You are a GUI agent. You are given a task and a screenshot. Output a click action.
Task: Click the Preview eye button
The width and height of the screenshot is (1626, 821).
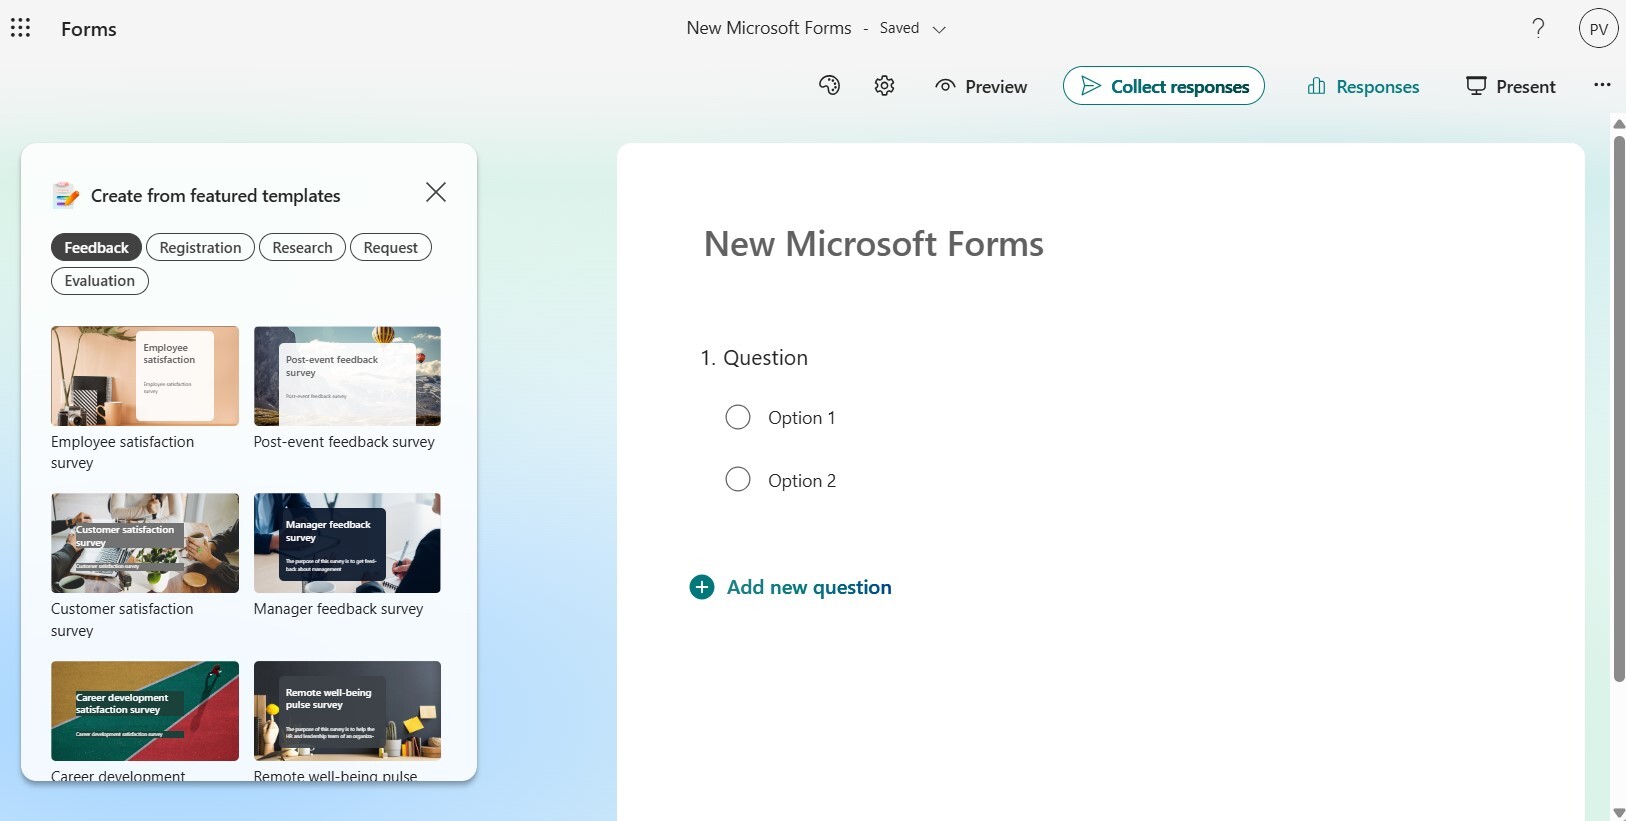[x=981, y=87]
